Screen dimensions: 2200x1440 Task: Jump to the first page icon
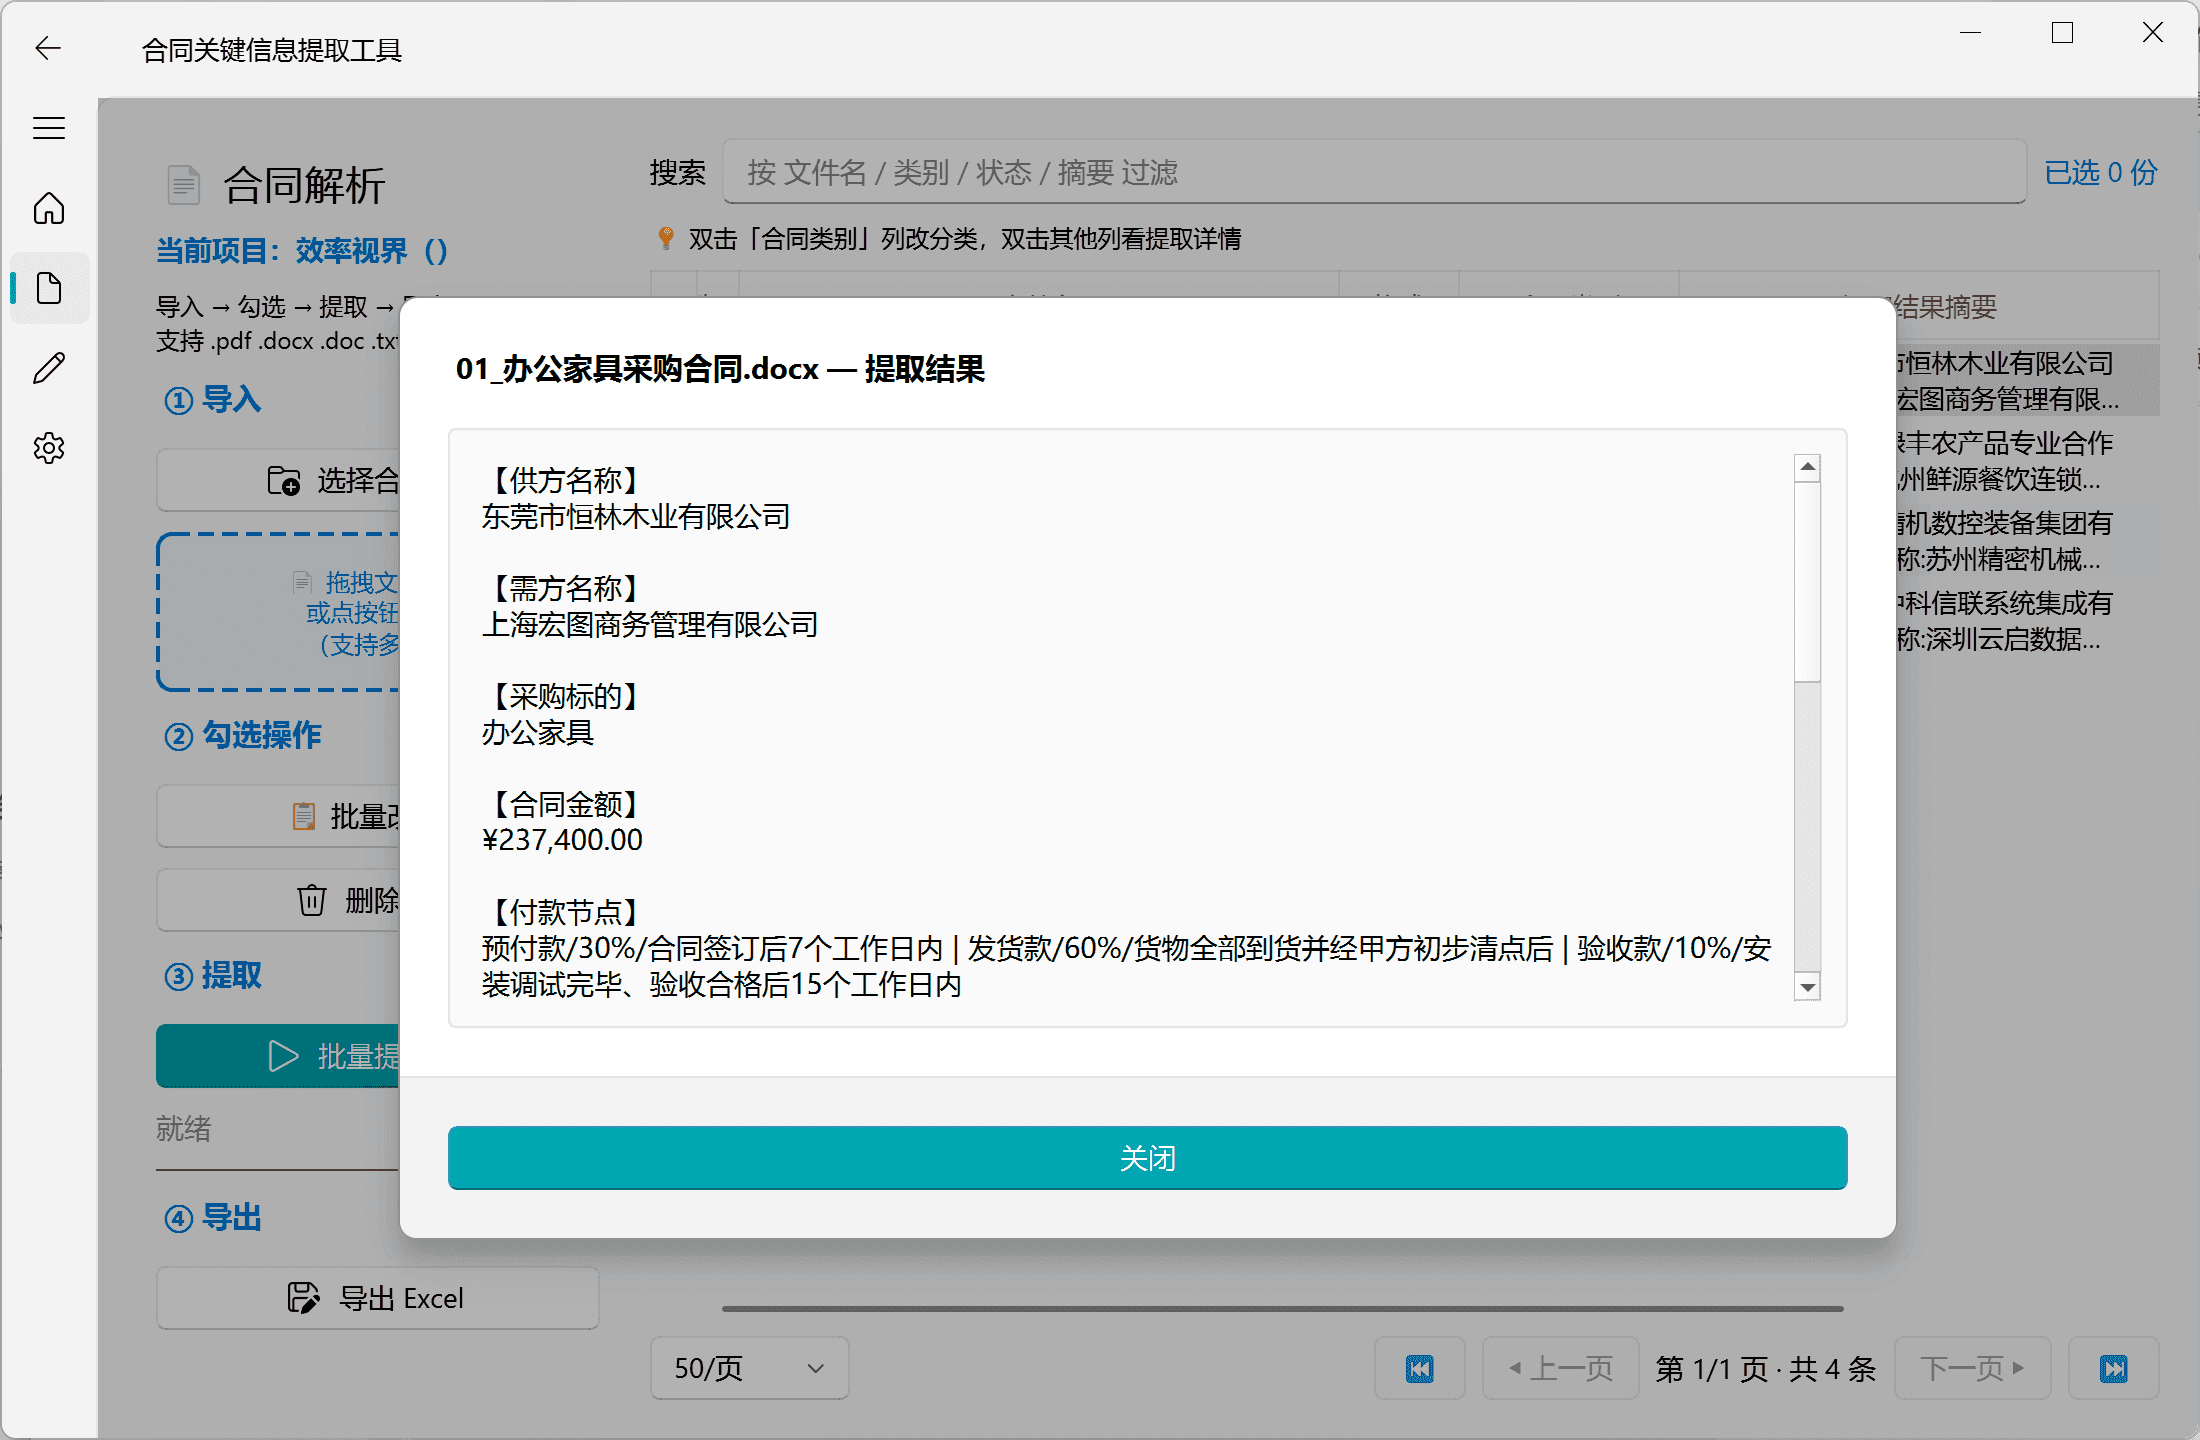click(1420, 1368)
